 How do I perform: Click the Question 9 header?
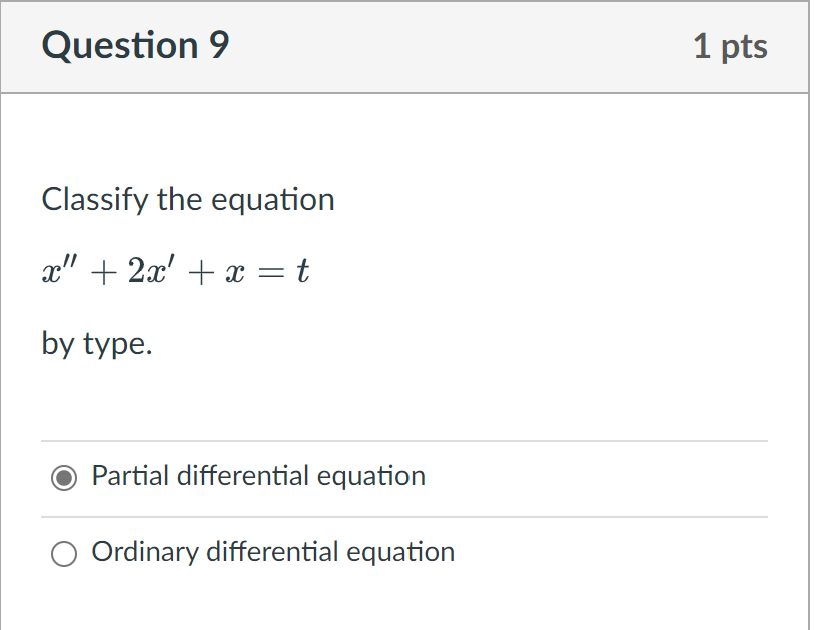click(x=135, y=45)
